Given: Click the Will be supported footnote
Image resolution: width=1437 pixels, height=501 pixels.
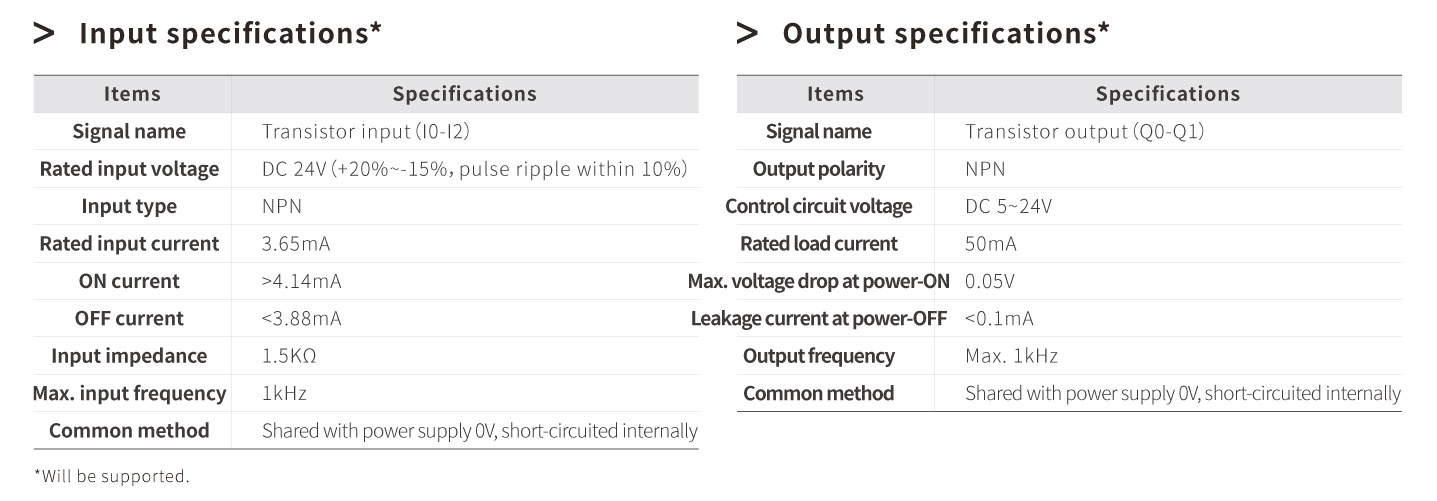Looking at the screenshot, I should [111, 477].
